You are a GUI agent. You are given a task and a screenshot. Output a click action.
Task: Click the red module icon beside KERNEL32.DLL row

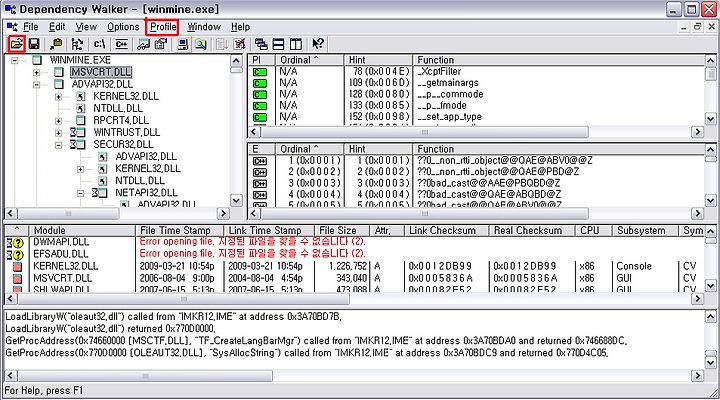pos(17,267)
